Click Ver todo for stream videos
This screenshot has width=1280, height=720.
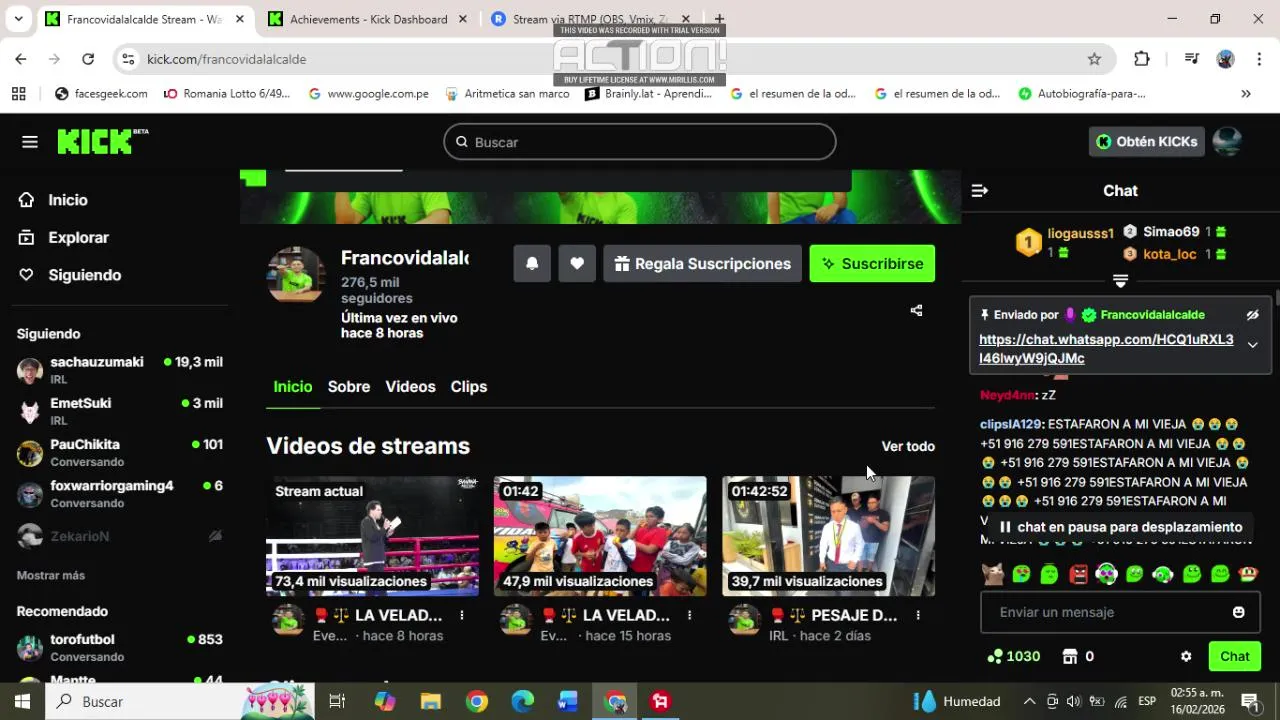pos(908,446)
